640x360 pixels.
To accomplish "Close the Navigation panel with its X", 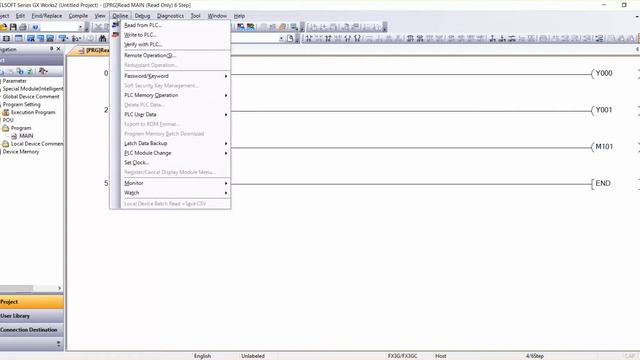I will (58, 49).
